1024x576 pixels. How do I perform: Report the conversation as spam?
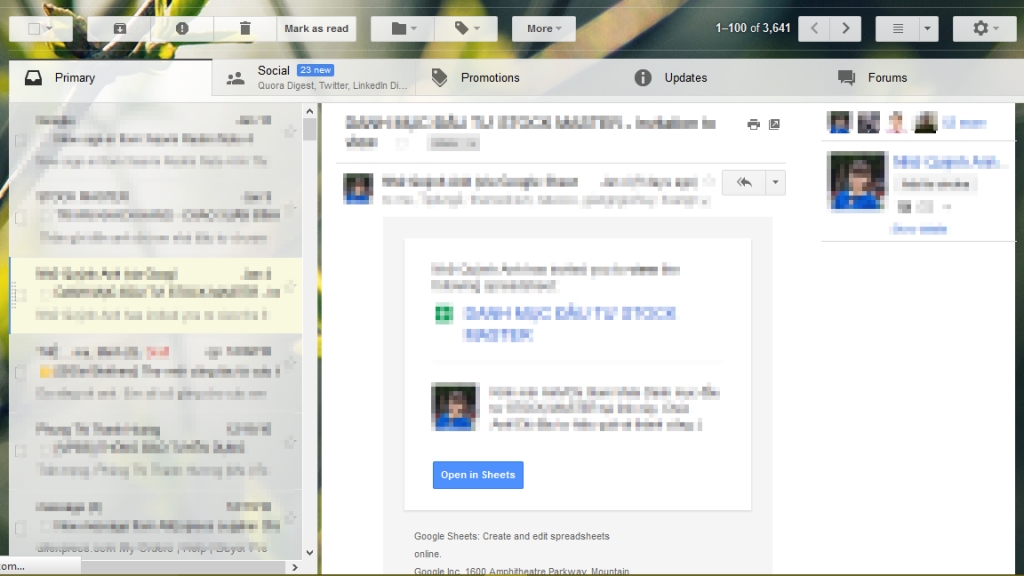pos(182,29)
